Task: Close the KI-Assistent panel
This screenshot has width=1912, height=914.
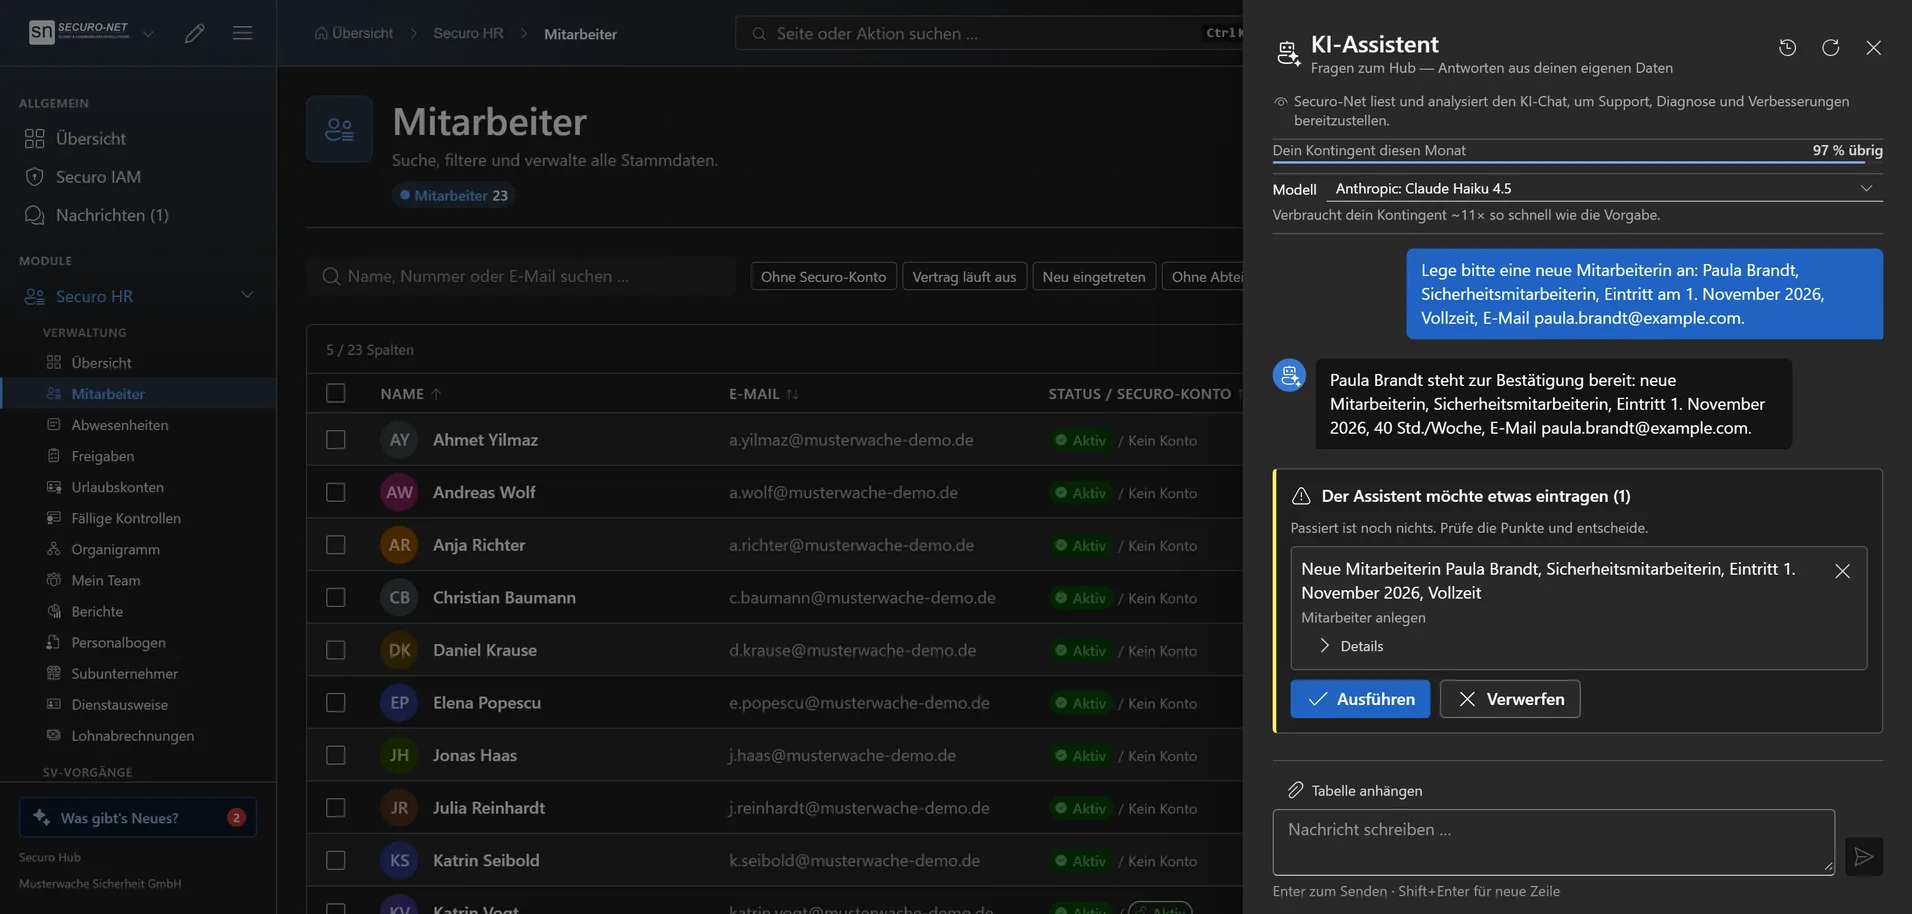Action: coord(1873,47)
